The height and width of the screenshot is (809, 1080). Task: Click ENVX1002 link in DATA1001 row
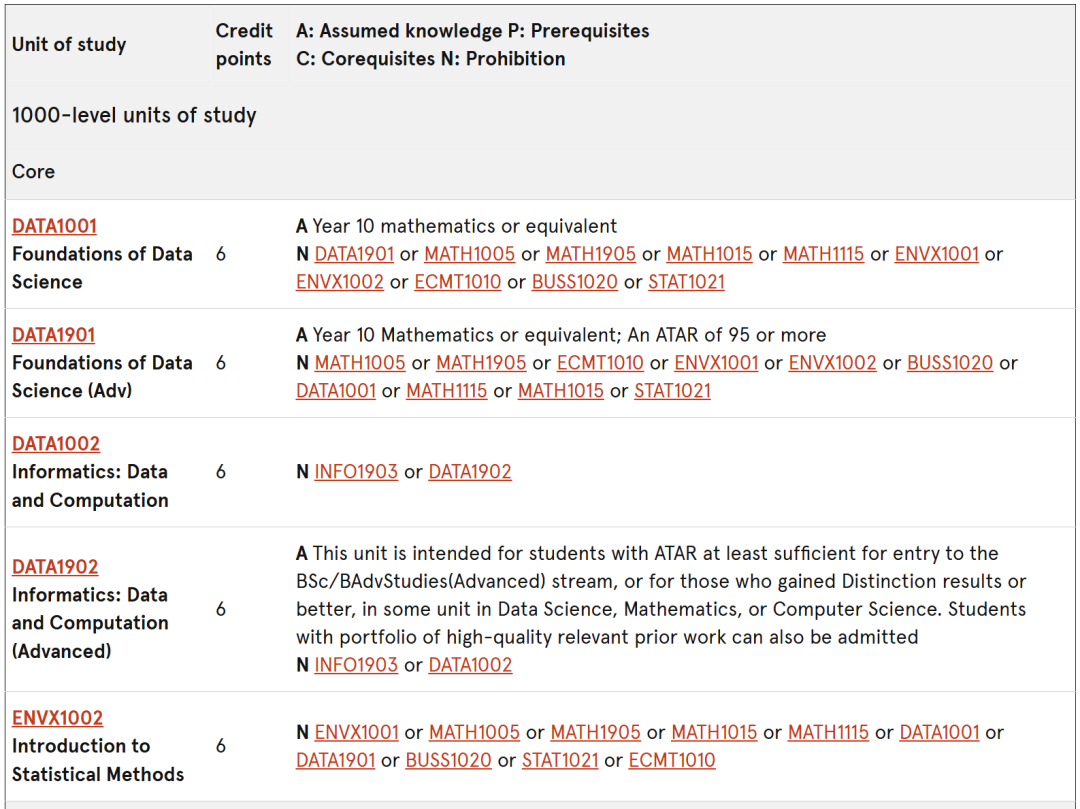click(340, 282)
